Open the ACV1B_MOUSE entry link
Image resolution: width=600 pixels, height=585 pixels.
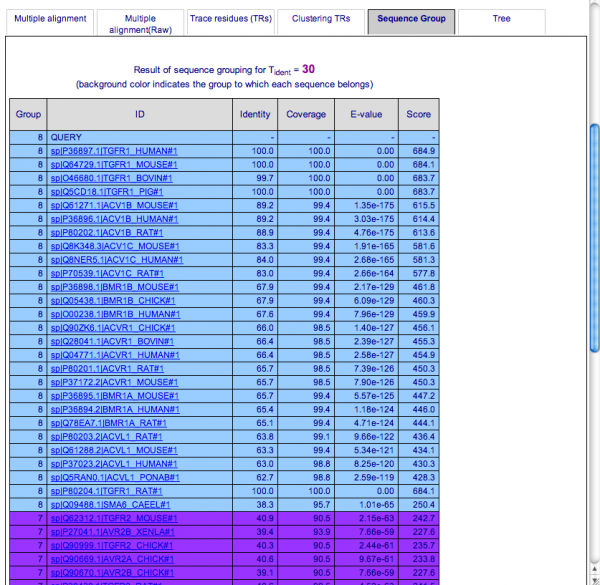[x=114, y=204]
